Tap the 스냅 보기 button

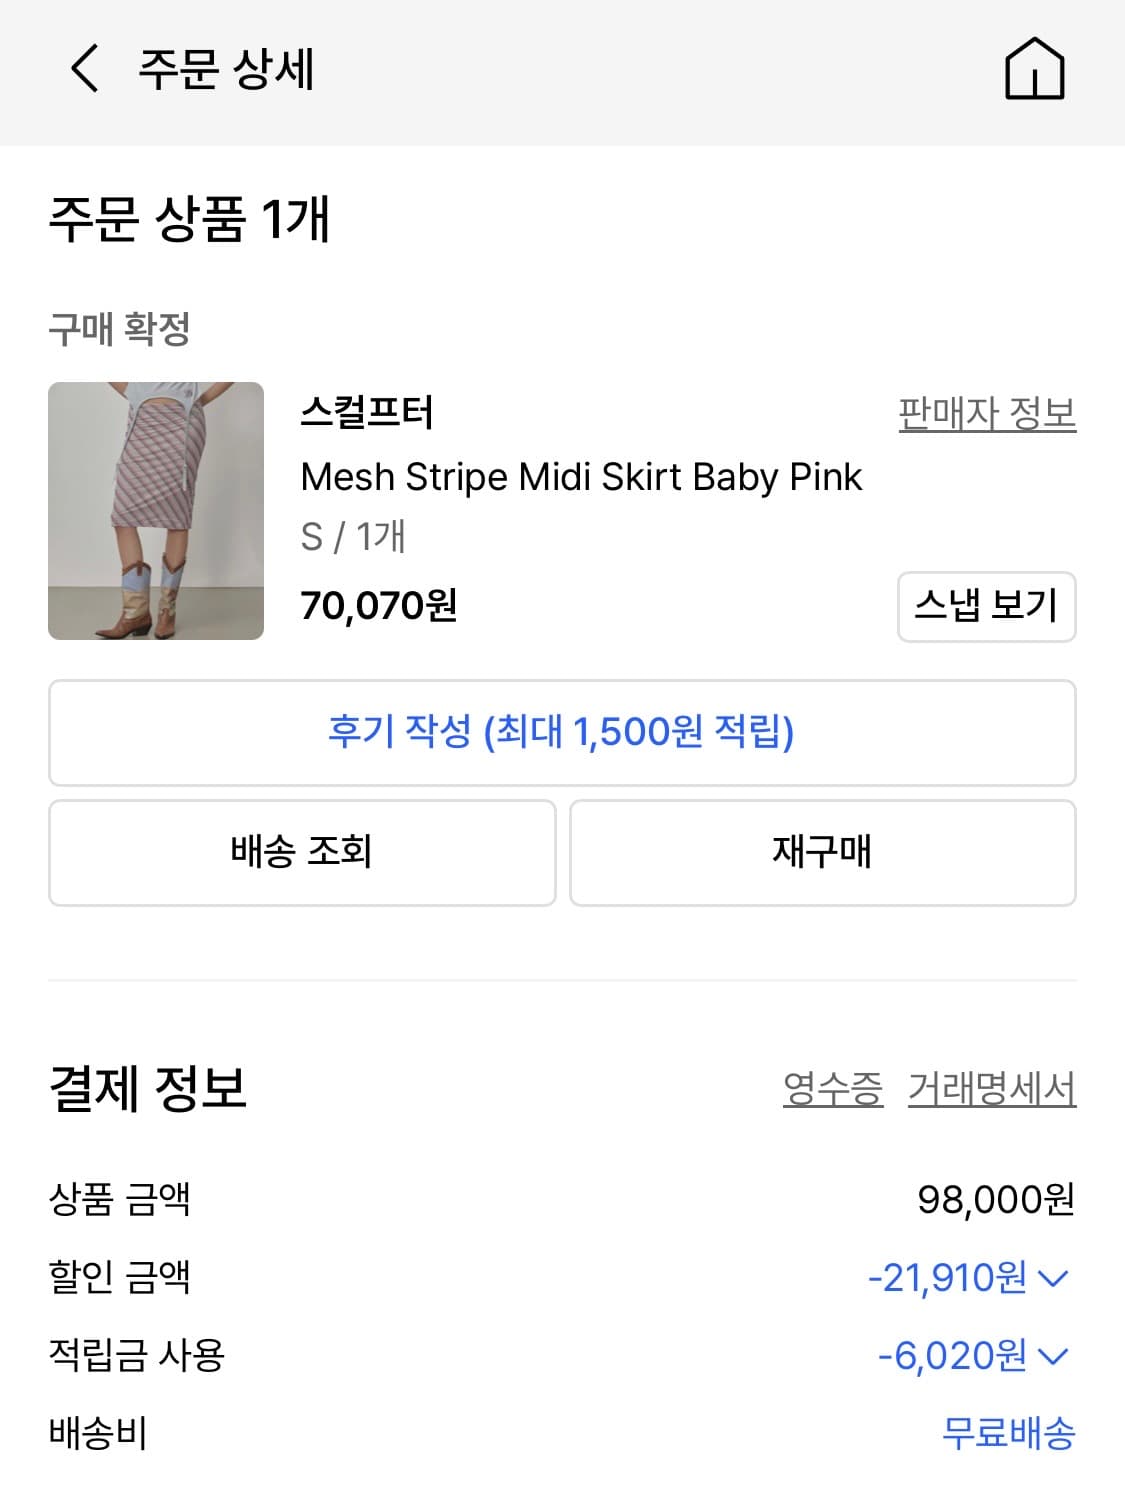[986, 606]
